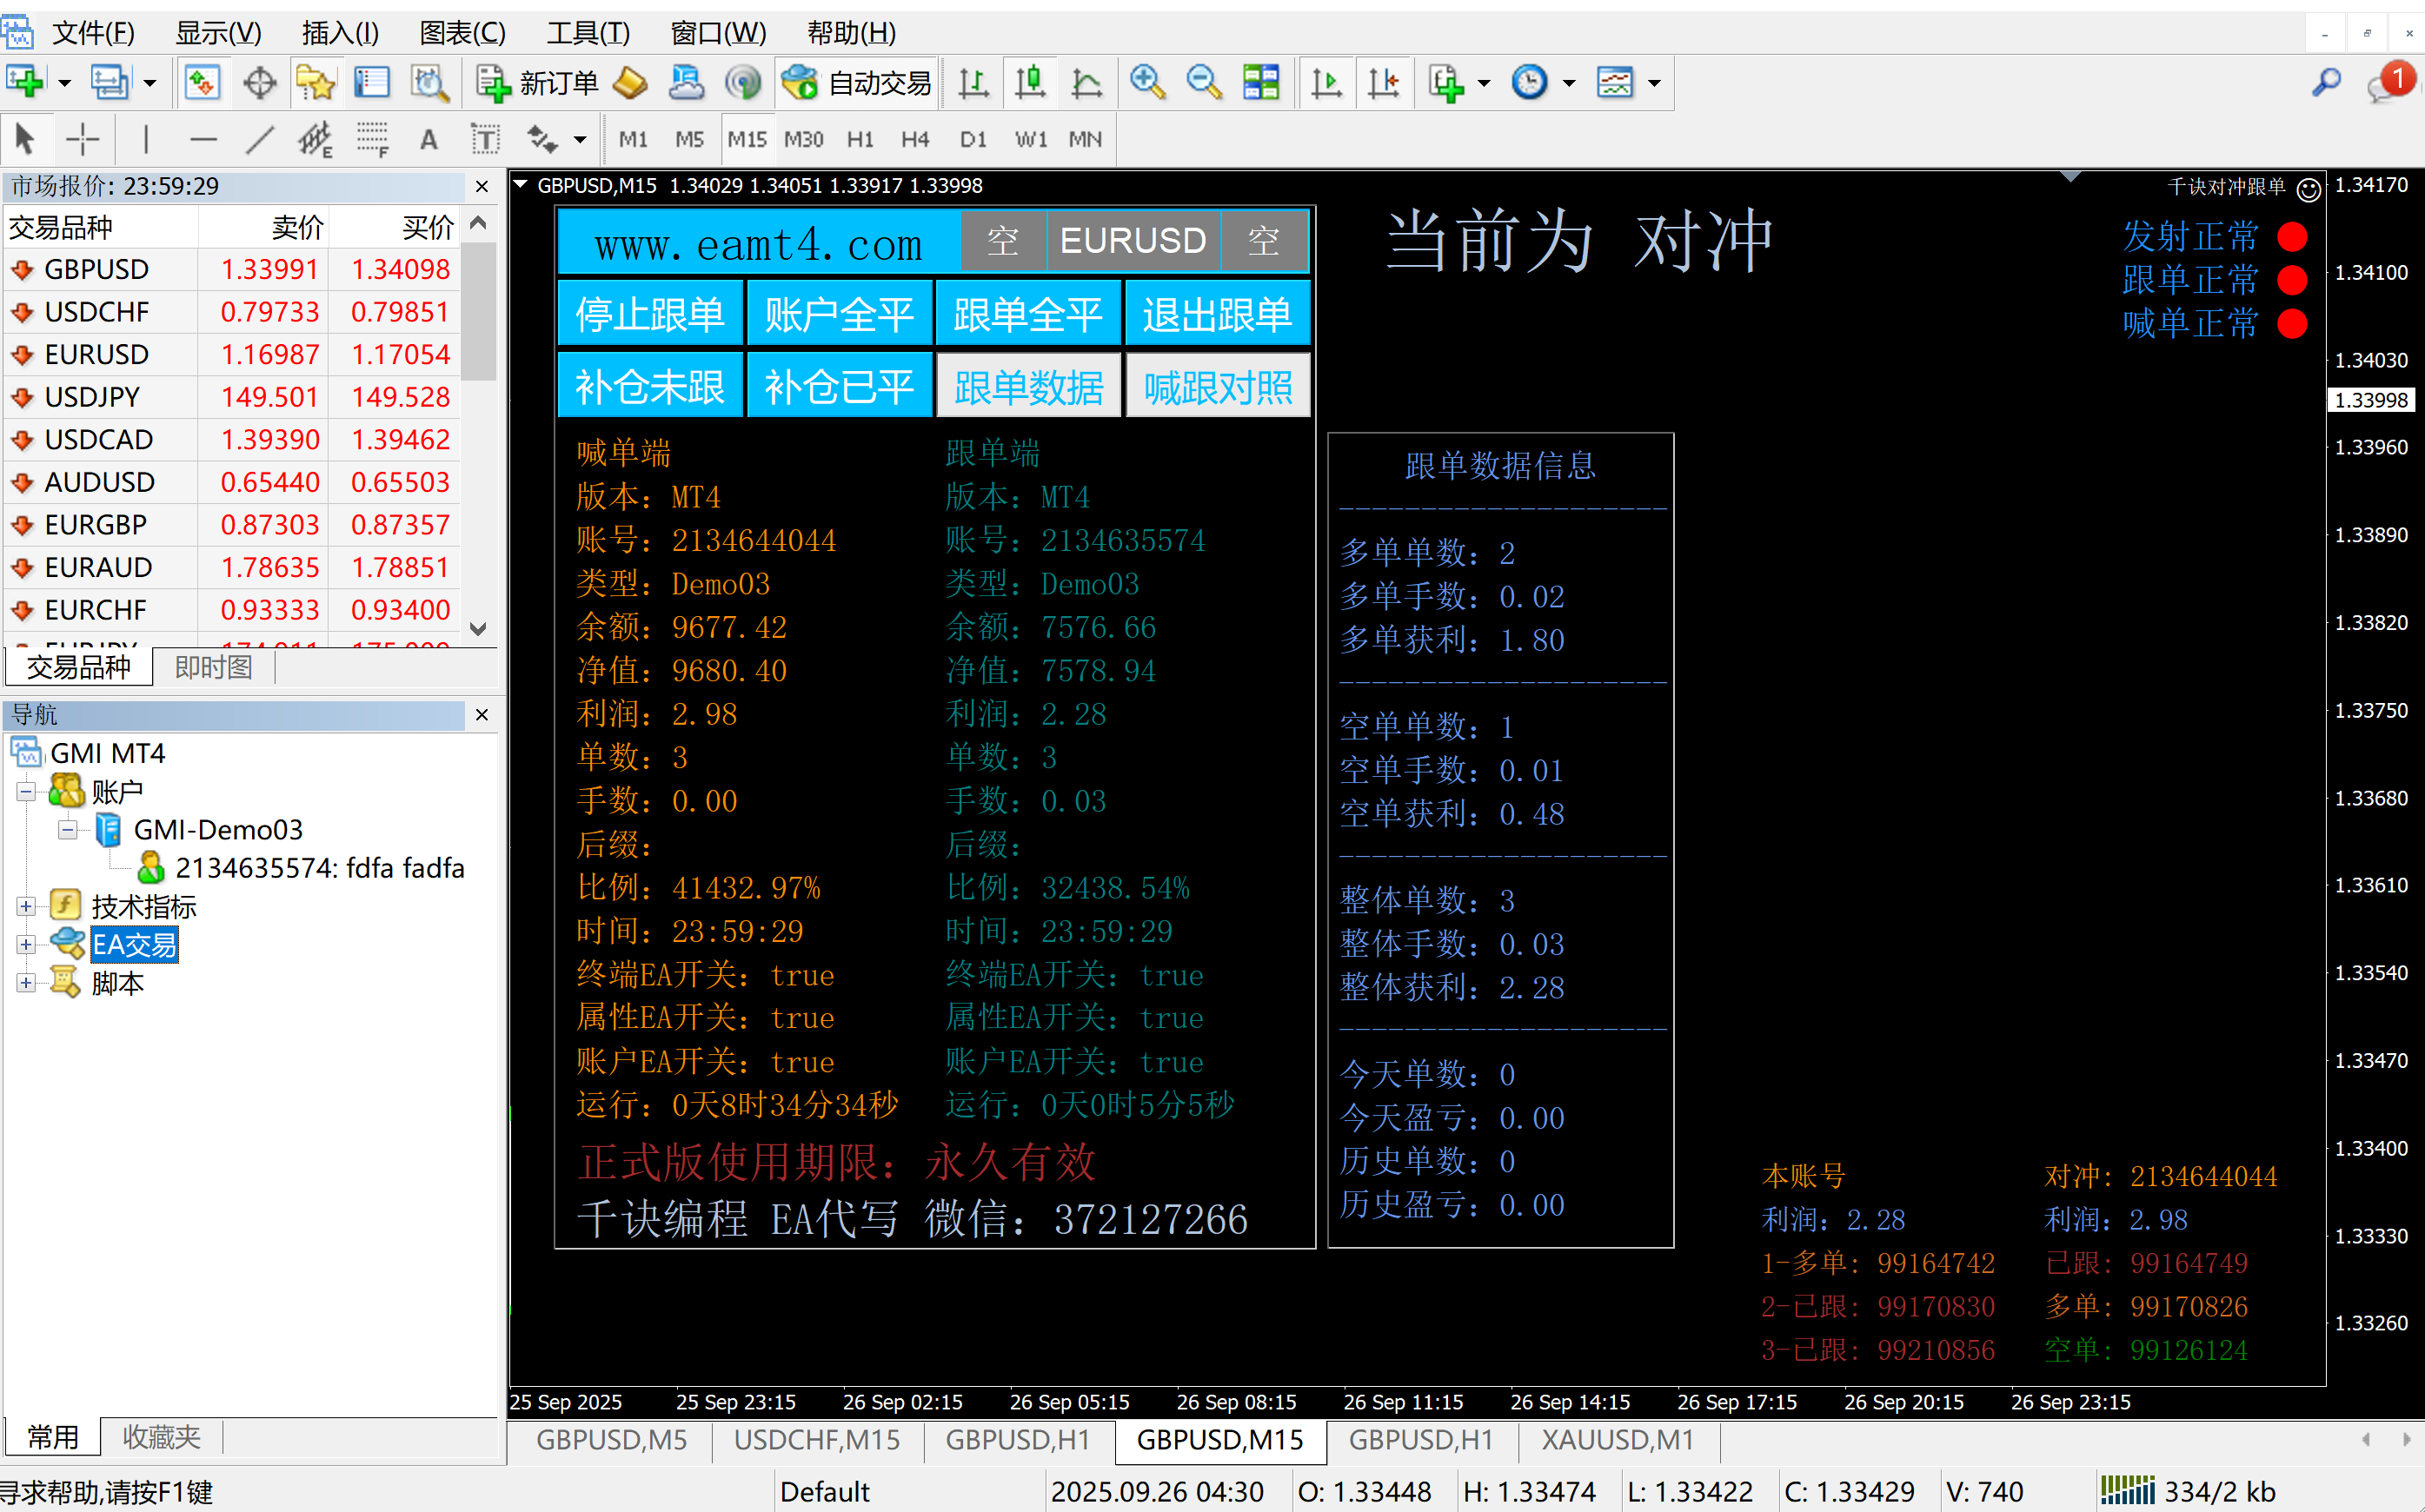2425x1512 pixels.
Task: Open the chart periods dropdown arrow
Action: [1570, 83]
